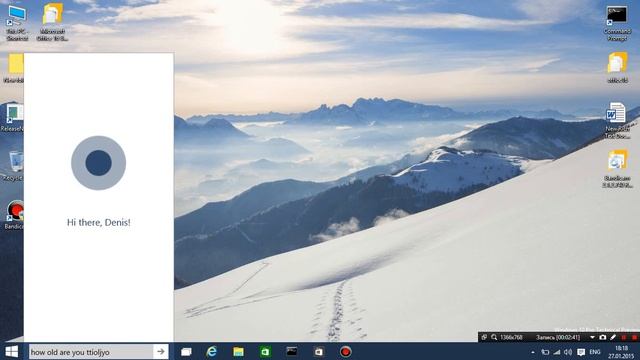Open Bandicam red record icon on taskbar
Viewport: 640px width, 360px height.
click(x=345, y=351)
